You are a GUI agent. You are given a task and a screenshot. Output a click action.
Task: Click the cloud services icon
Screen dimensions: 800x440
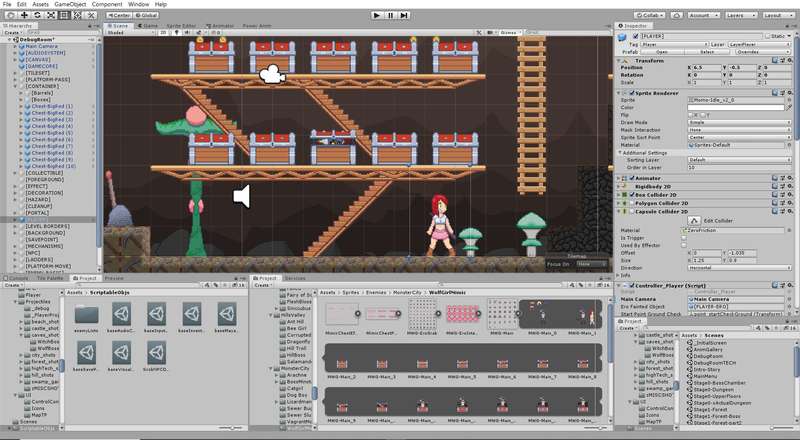[677, 15]
